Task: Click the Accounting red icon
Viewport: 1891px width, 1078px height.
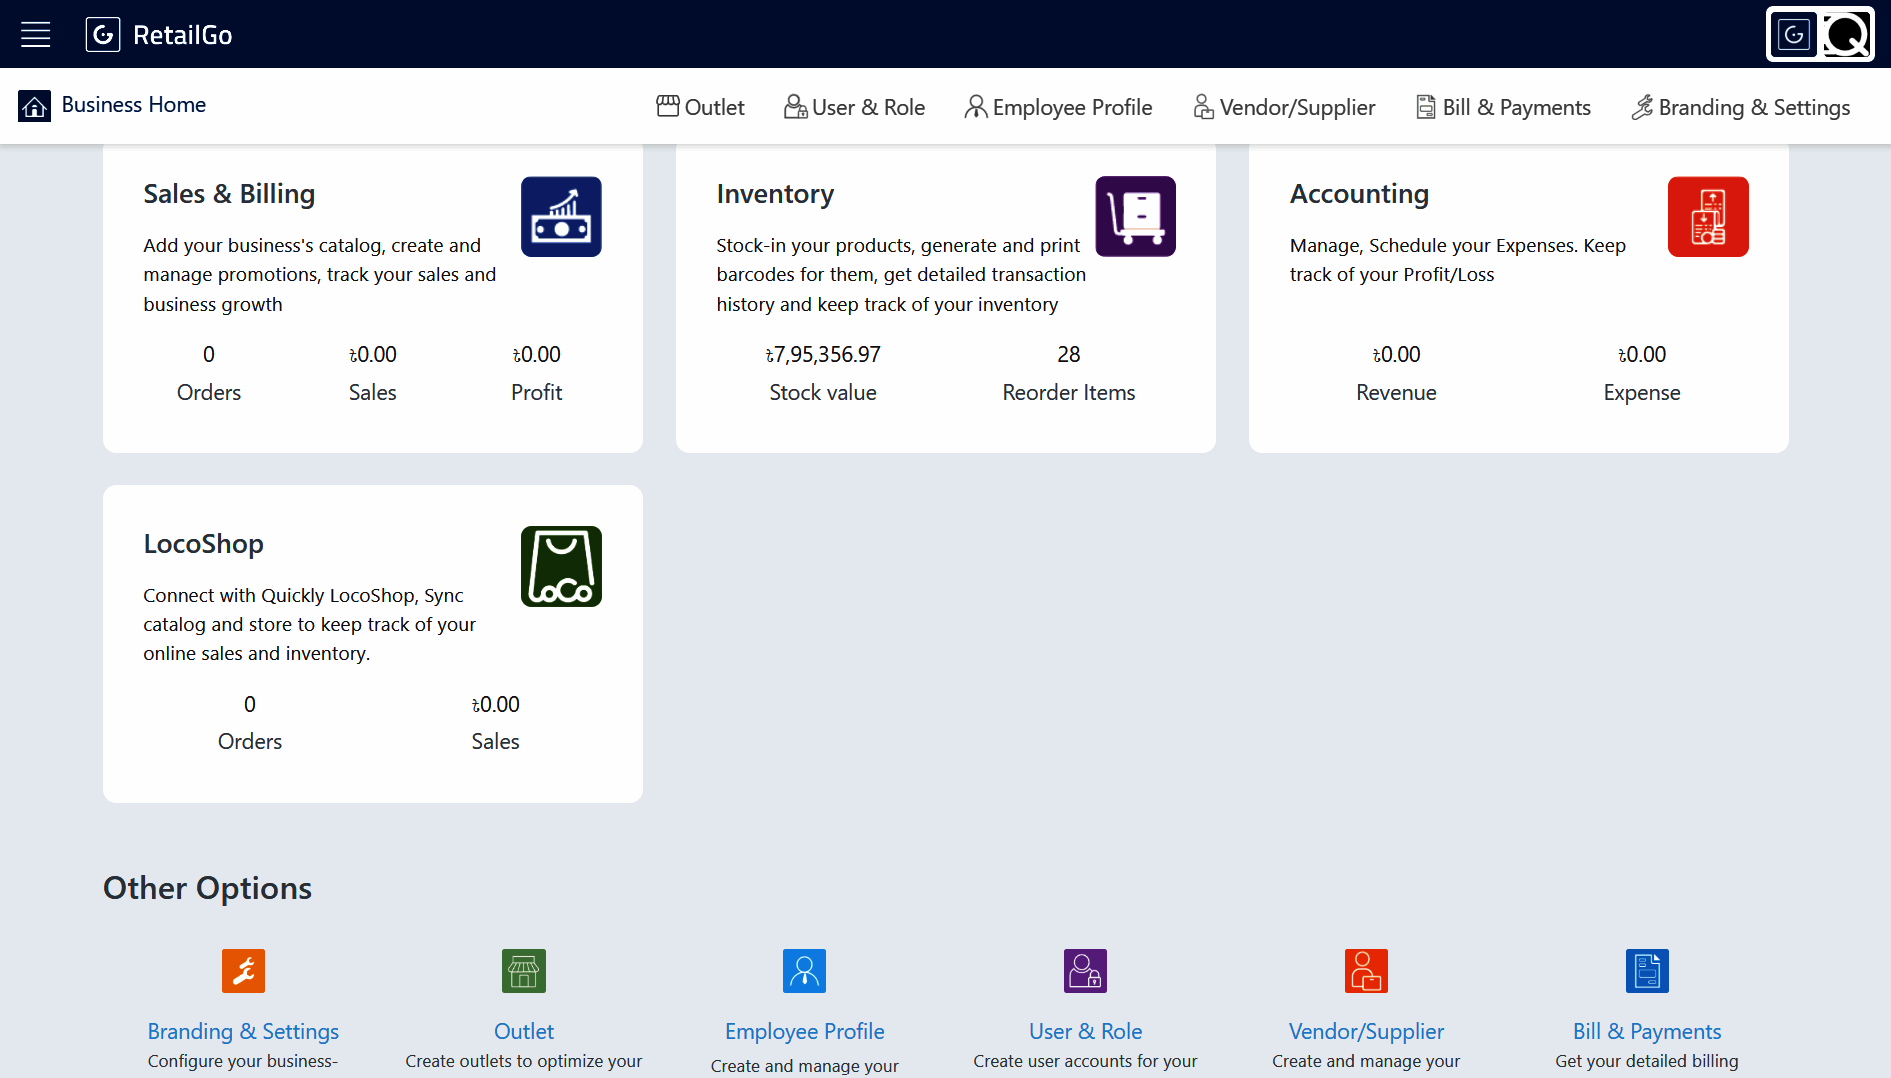Action: (1708, 217)
